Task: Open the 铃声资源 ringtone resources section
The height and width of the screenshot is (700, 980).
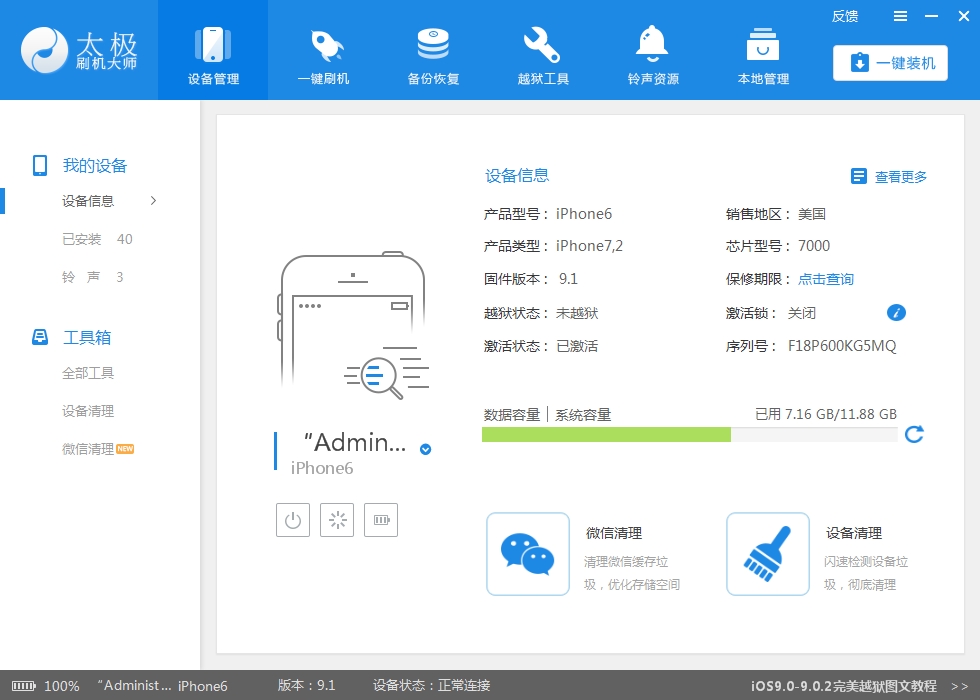Action: coord(652,50)
